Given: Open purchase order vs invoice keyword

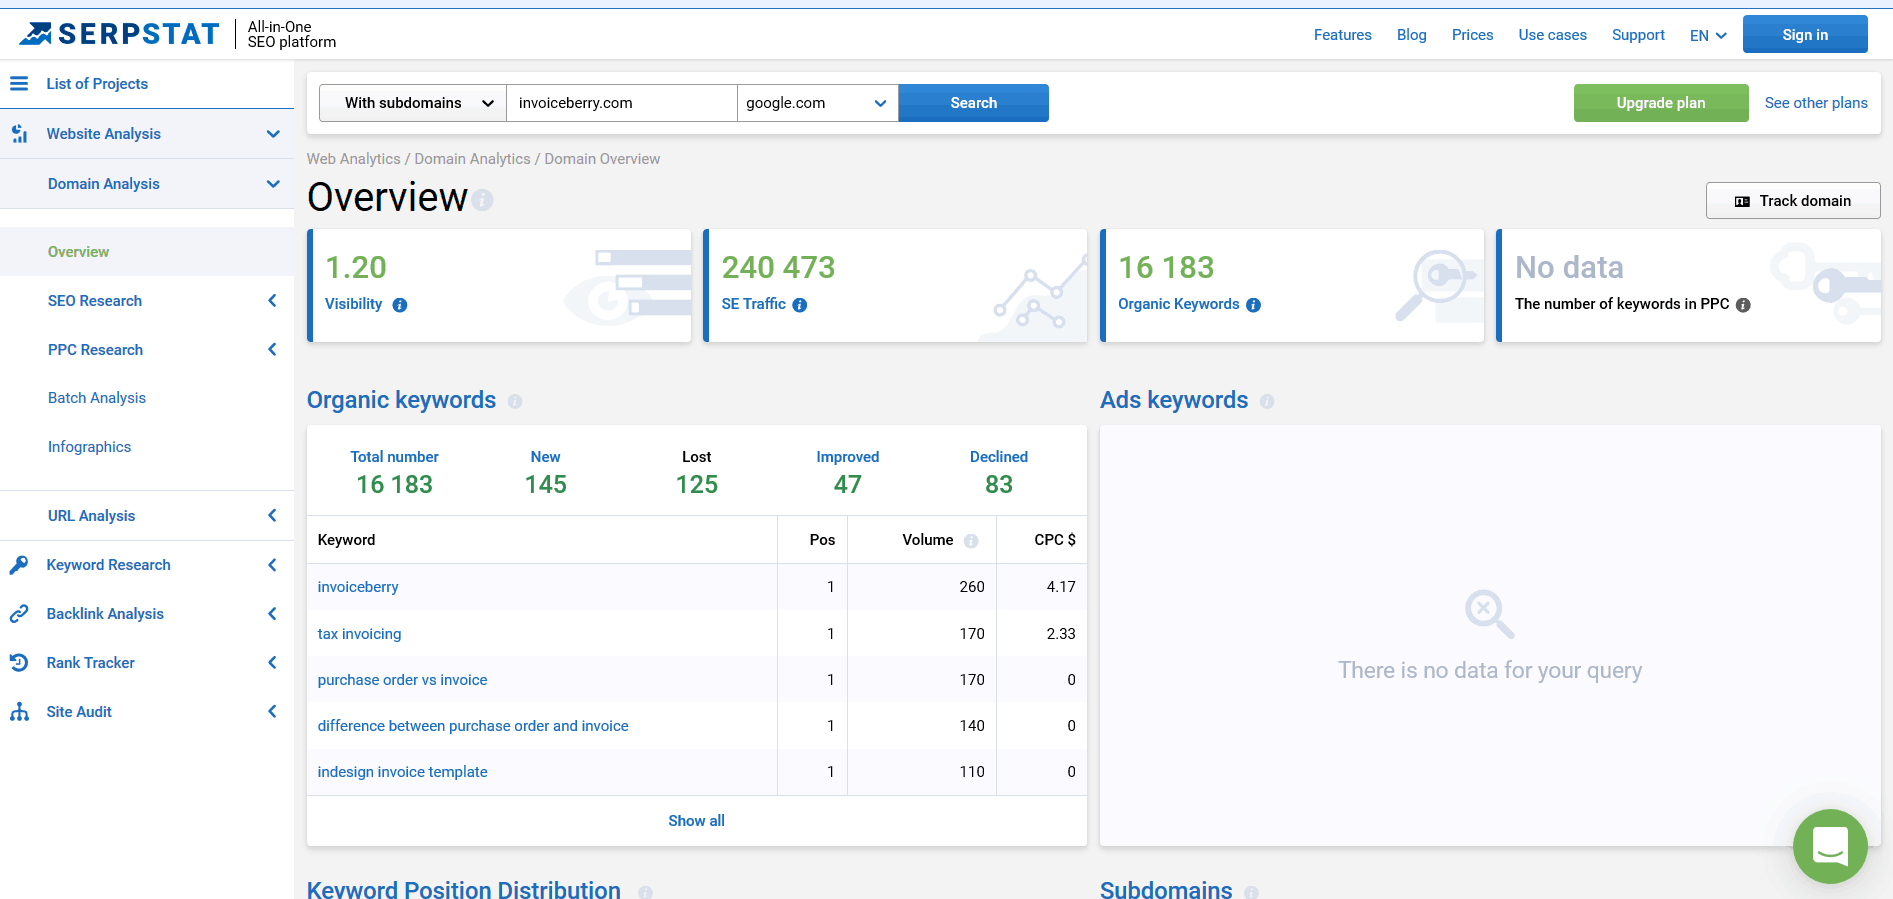Looking at the screenshot, I should (x=402, y=680).
